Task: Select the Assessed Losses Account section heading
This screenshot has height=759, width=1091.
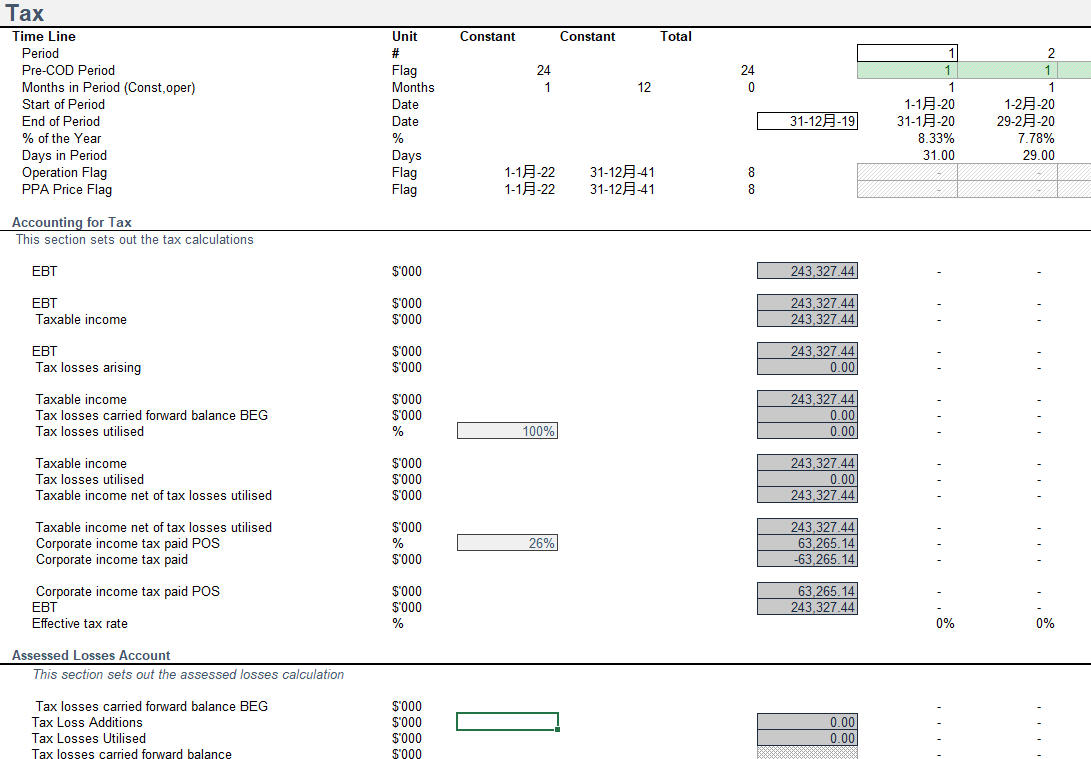Action: coord(91,655)
